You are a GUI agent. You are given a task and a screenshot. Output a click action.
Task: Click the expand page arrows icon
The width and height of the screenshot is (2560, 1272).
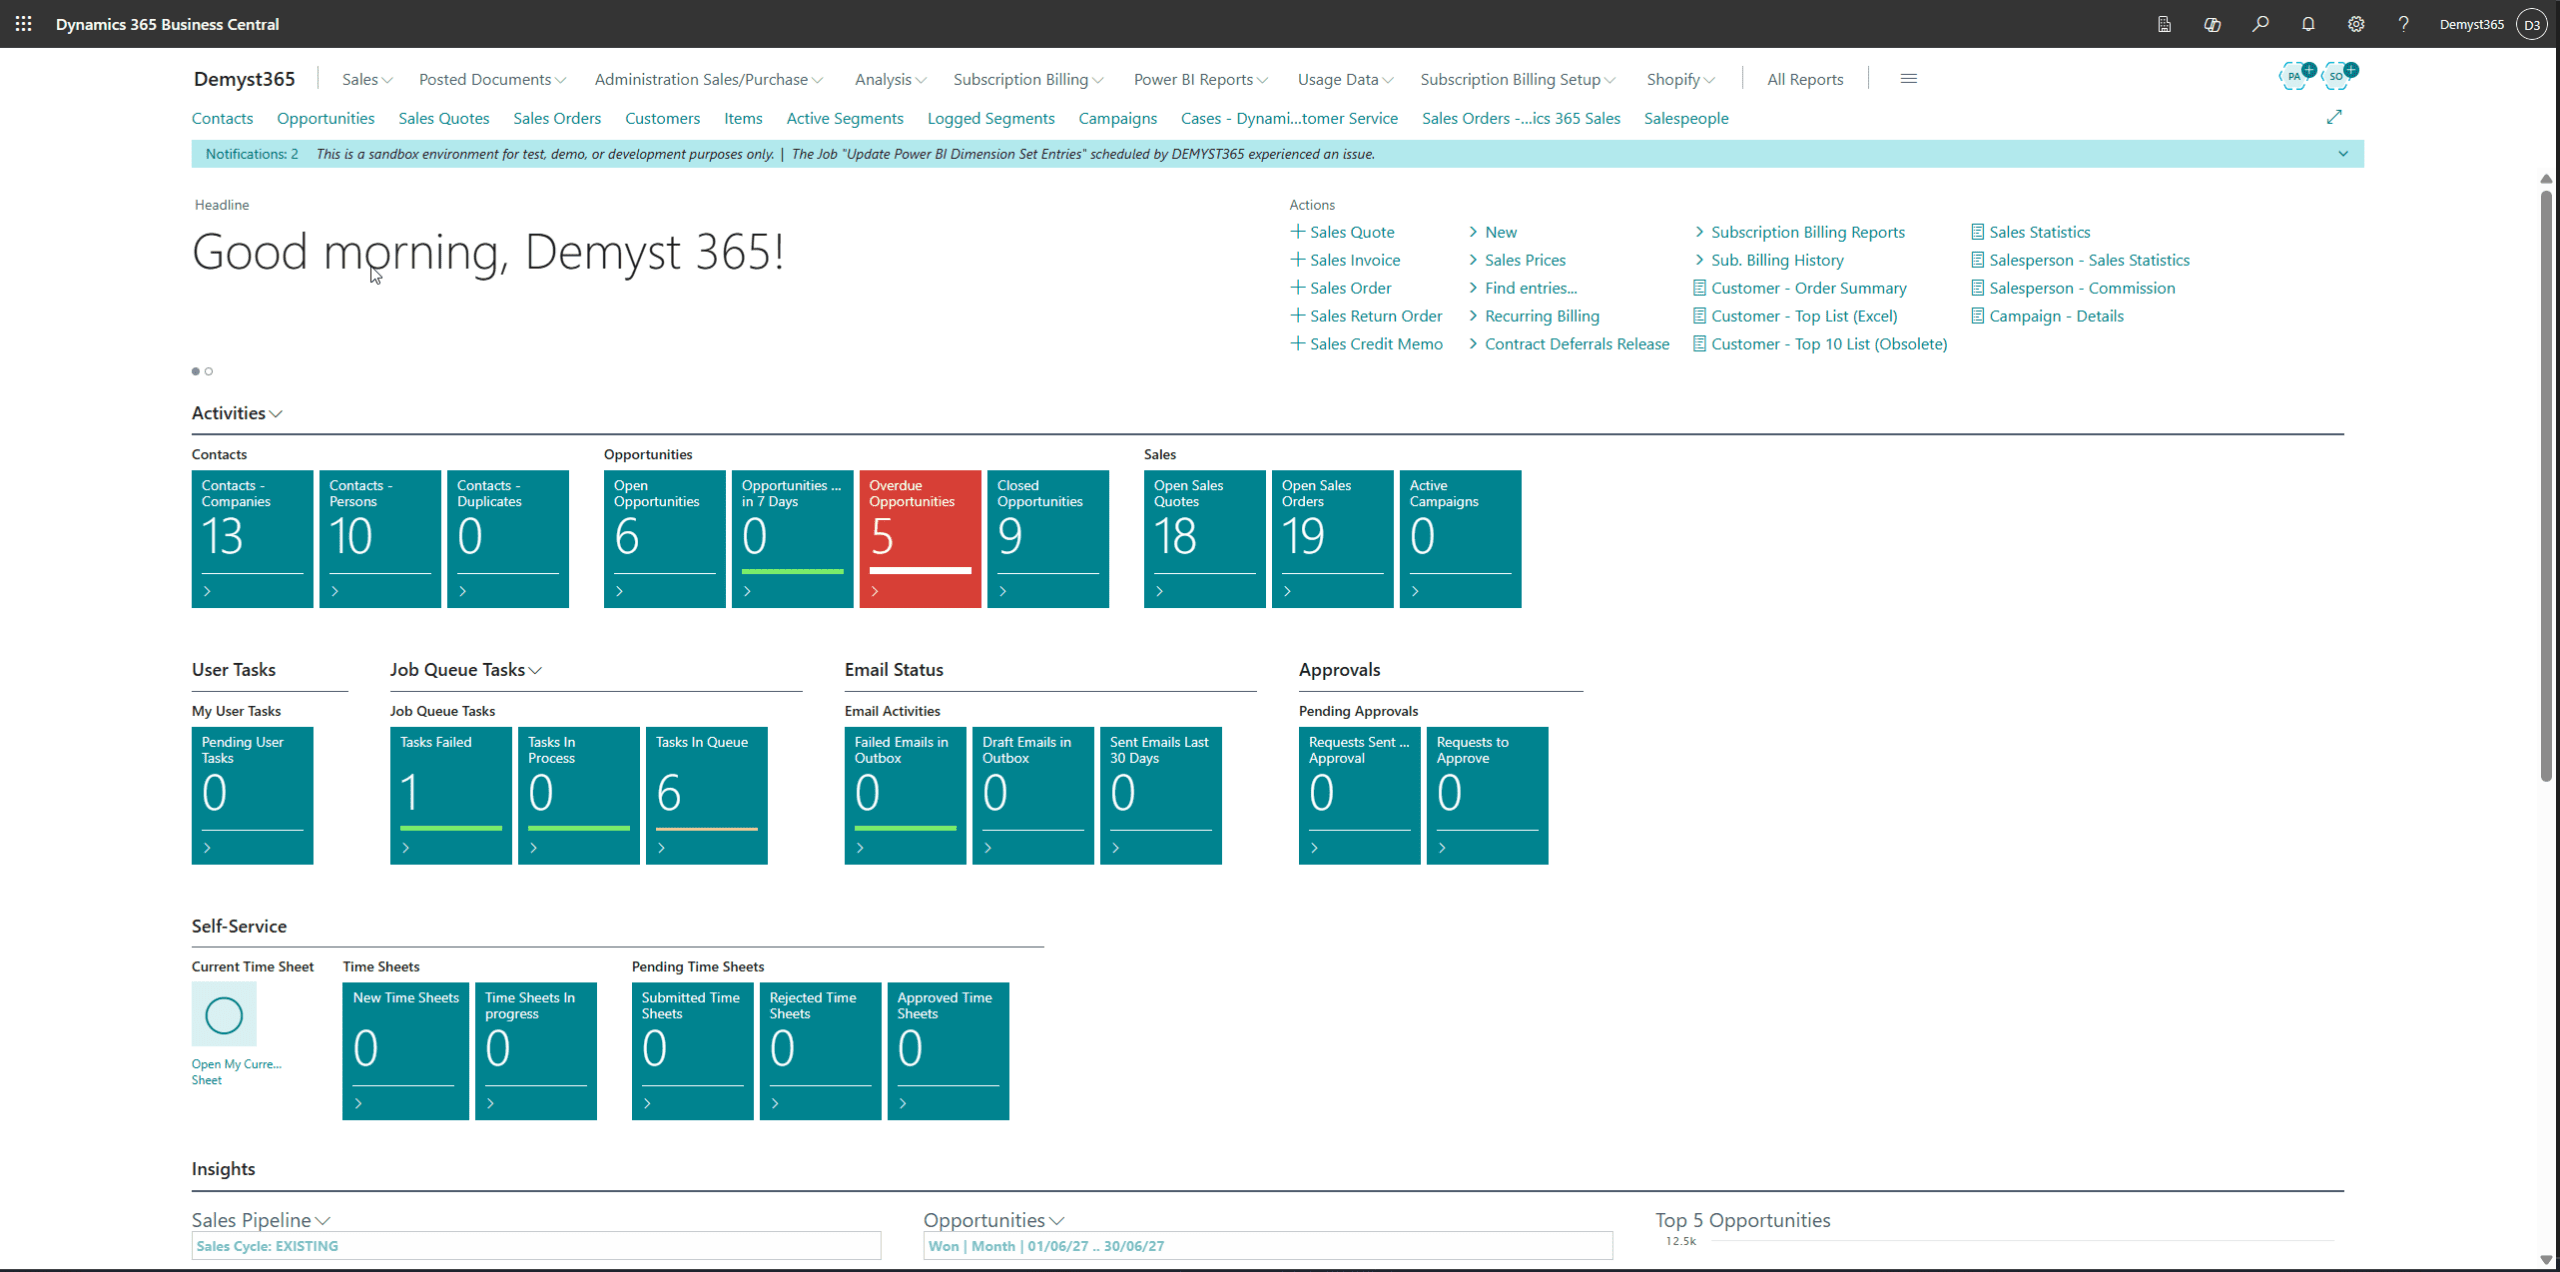[2334, 117]
